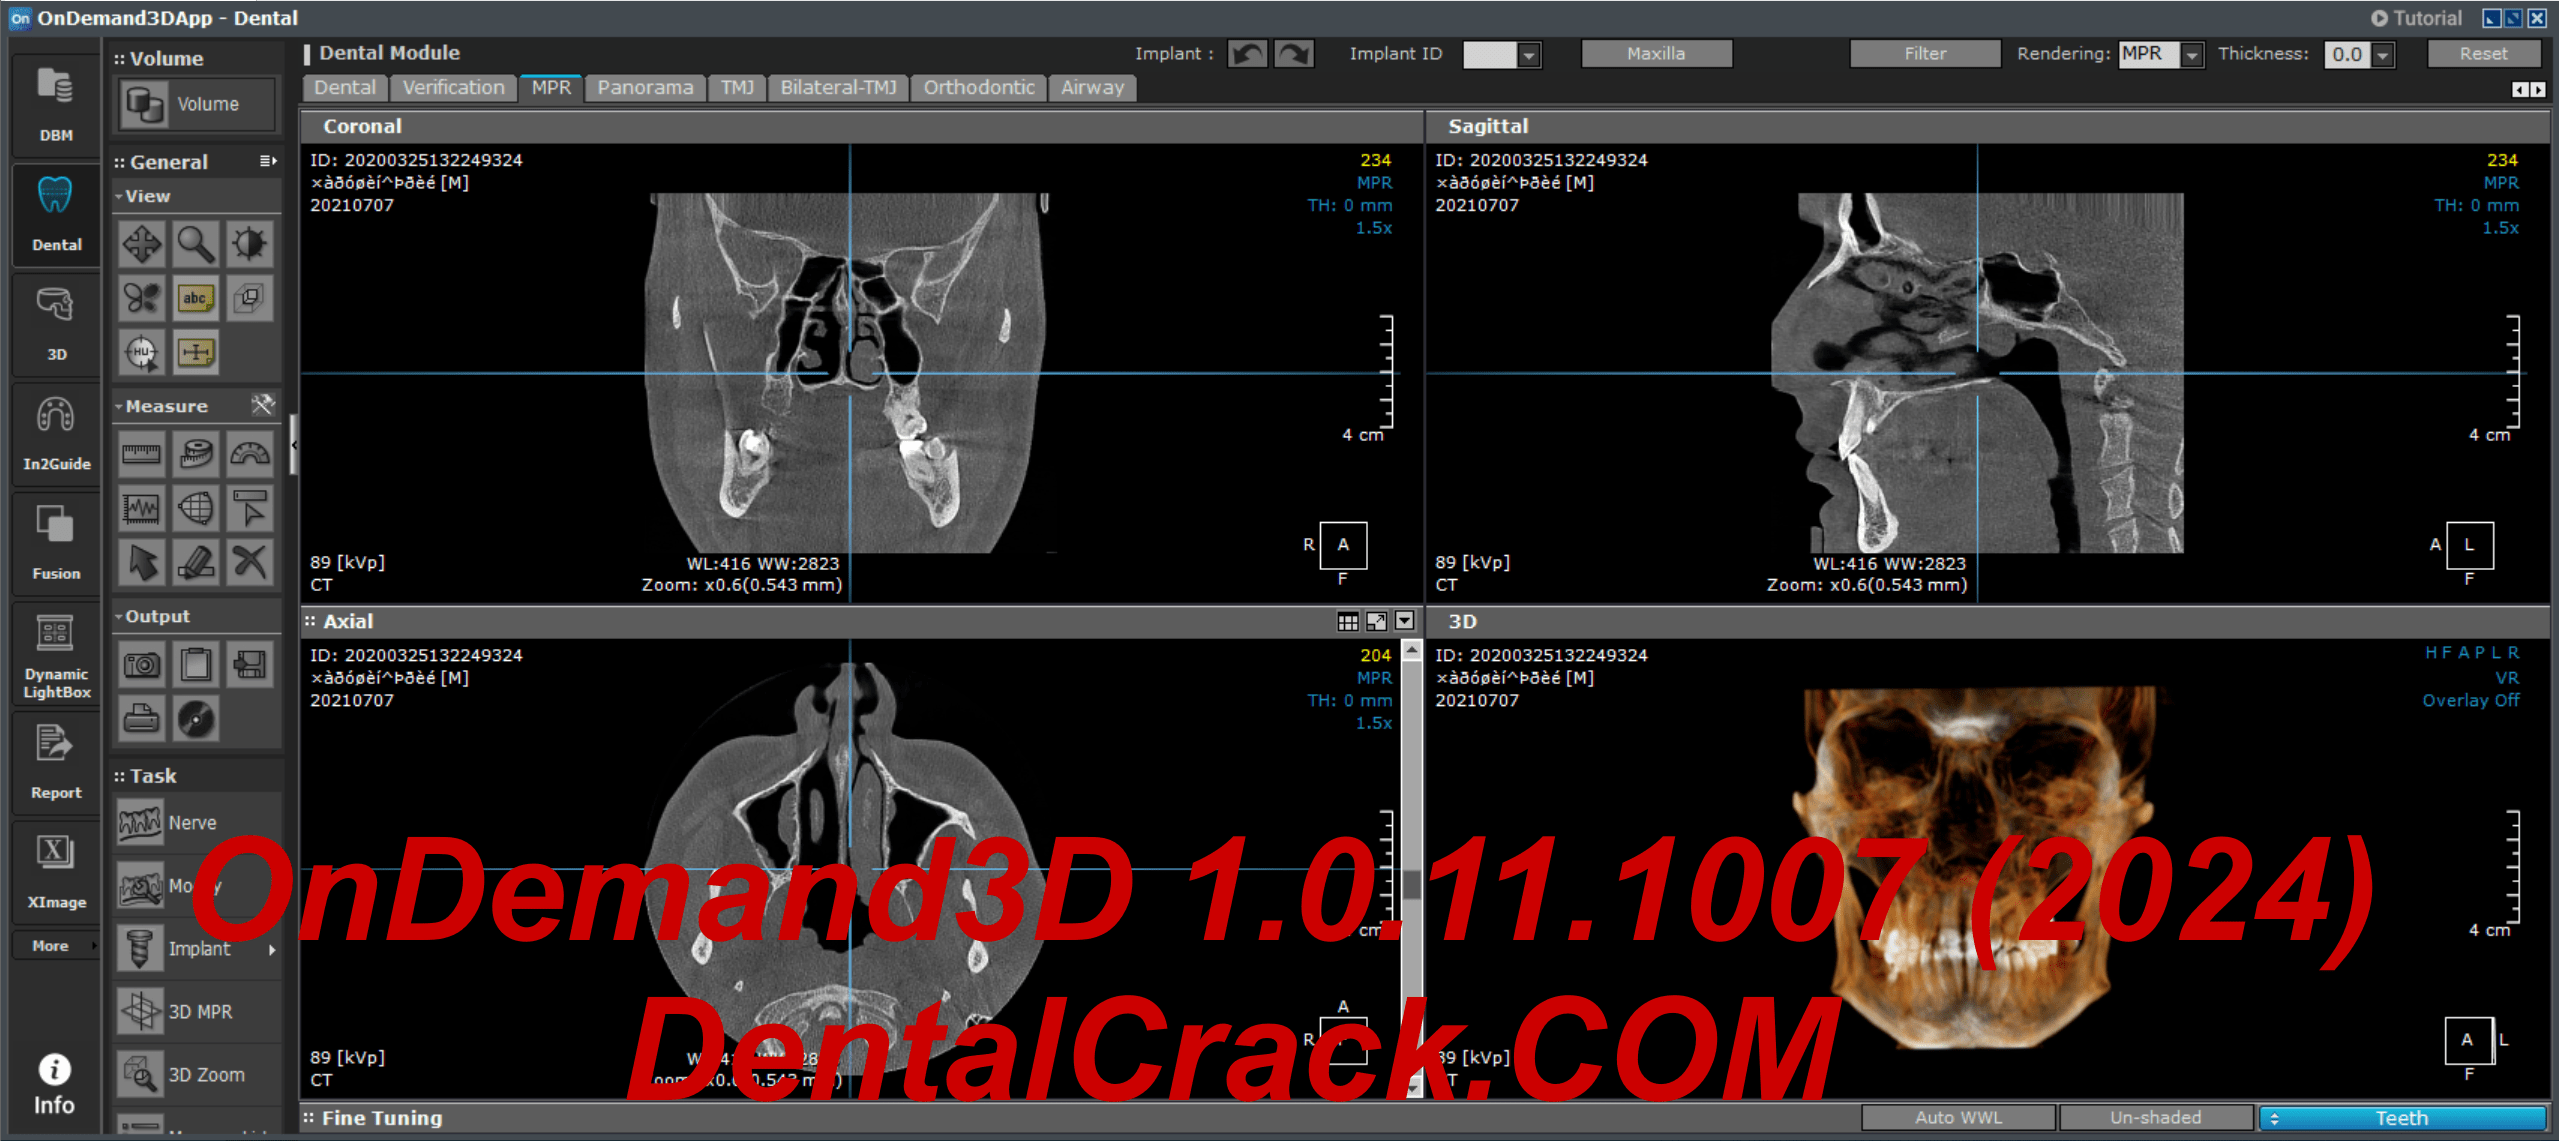Open the Rendering dropdown menu
Image resolution: width=2559 pixels, height=1141 pixels.
coord(2187,55)
